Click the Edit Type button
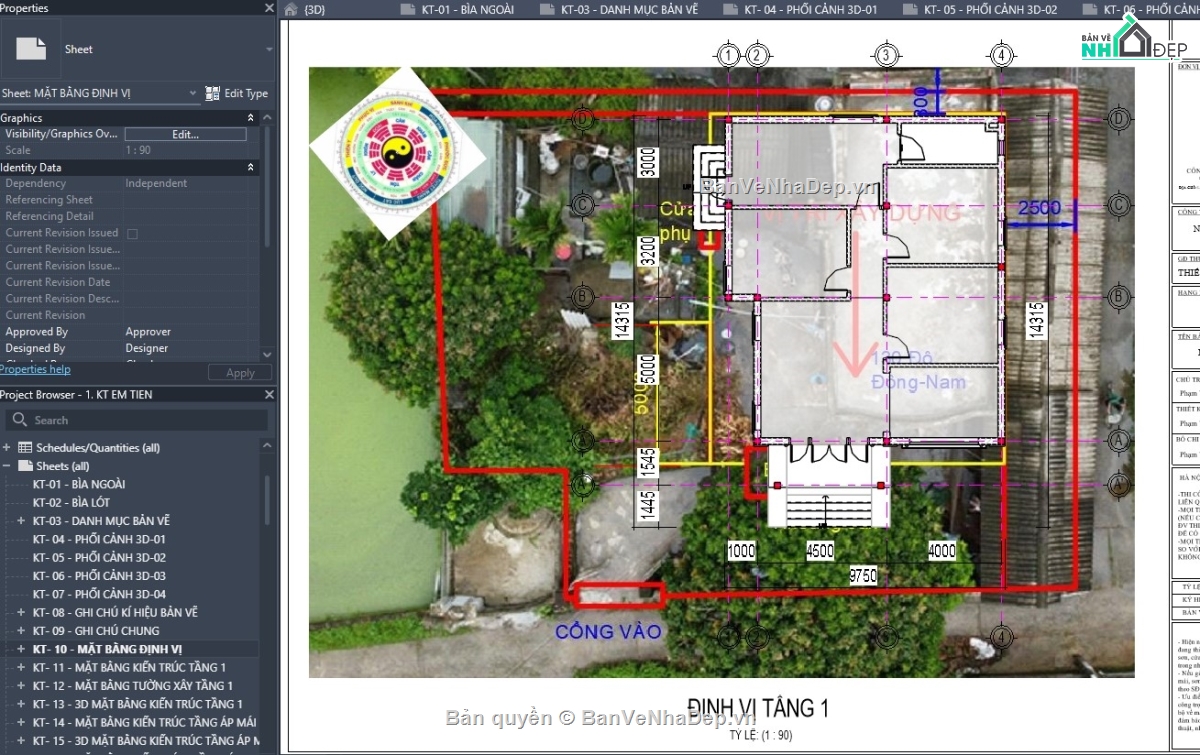 (x=237, y=93)
